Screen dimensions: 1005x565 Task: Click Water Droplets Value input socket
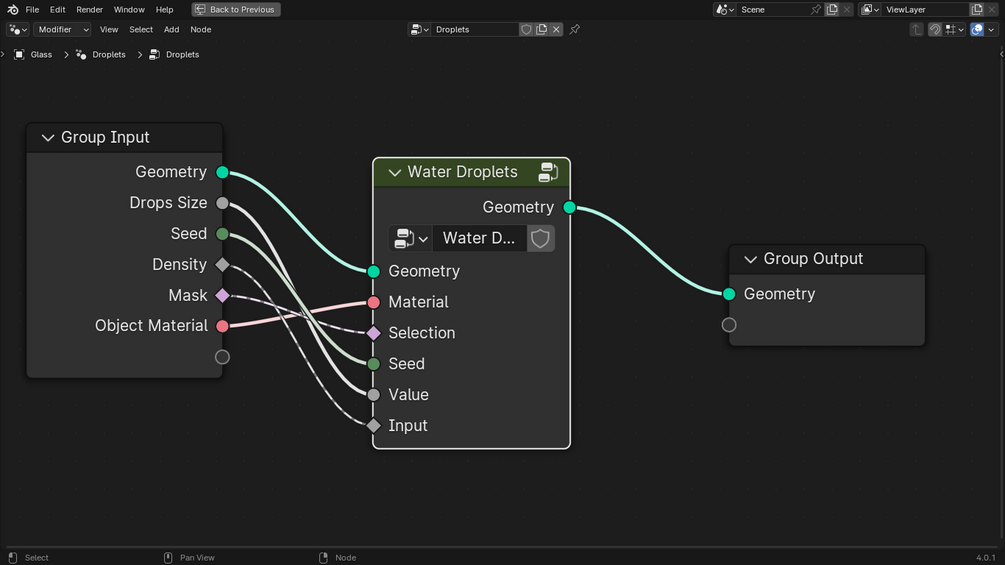(374, 395)
